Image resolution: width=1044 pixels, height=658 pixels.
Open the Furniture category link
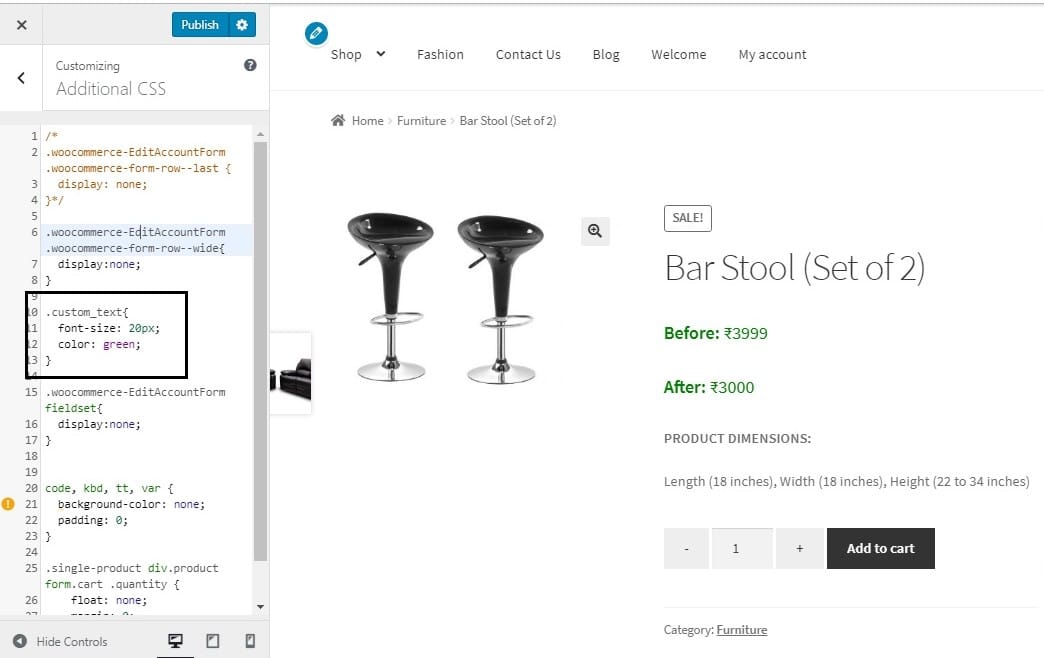741,630
